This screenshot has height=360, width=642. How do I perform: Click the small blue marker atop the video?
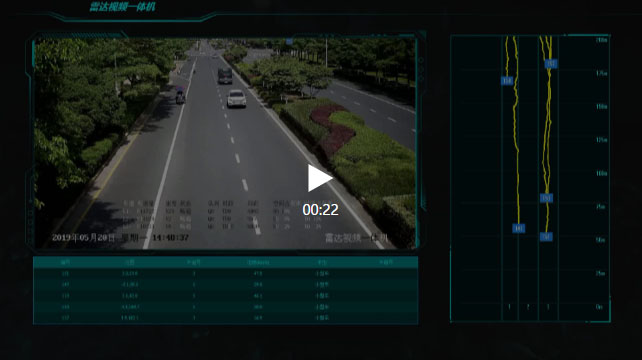pyautogui.click(x=289, y=41)
